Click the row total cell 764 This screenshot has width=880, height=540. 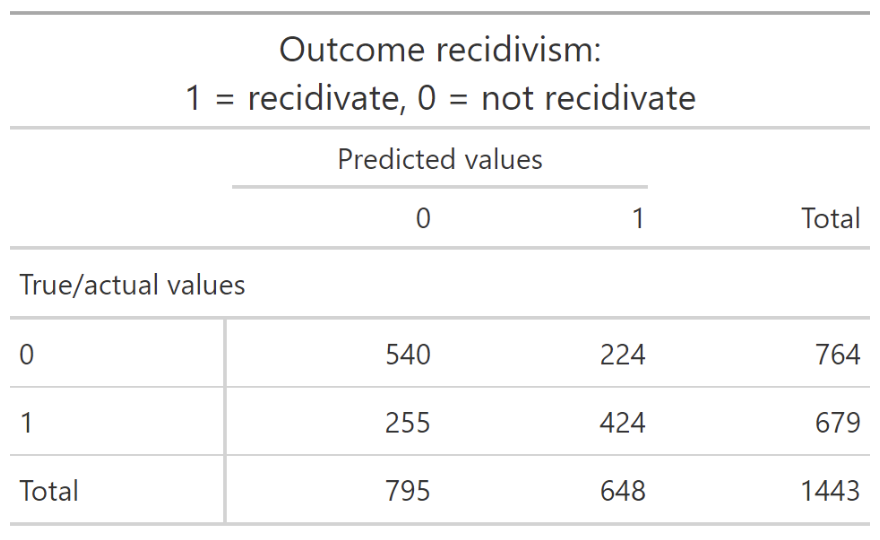(838, 354)
